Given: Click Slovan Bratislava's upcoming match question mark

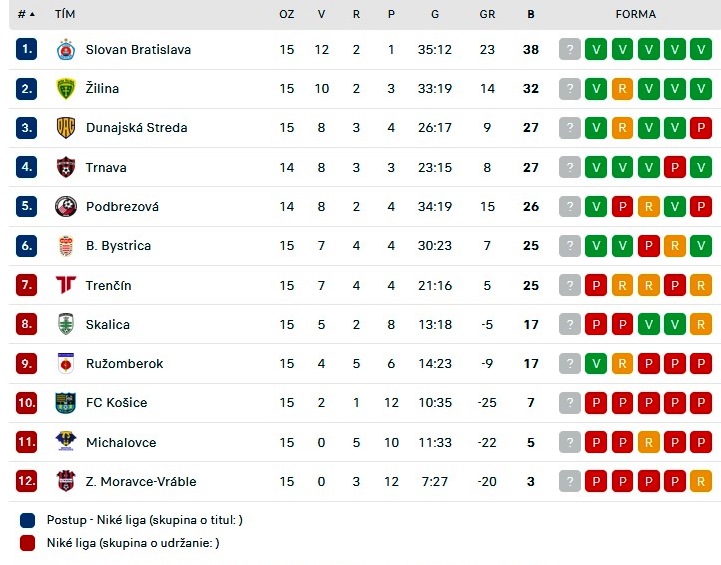Looking at the screenshot, I should point(570,50).
